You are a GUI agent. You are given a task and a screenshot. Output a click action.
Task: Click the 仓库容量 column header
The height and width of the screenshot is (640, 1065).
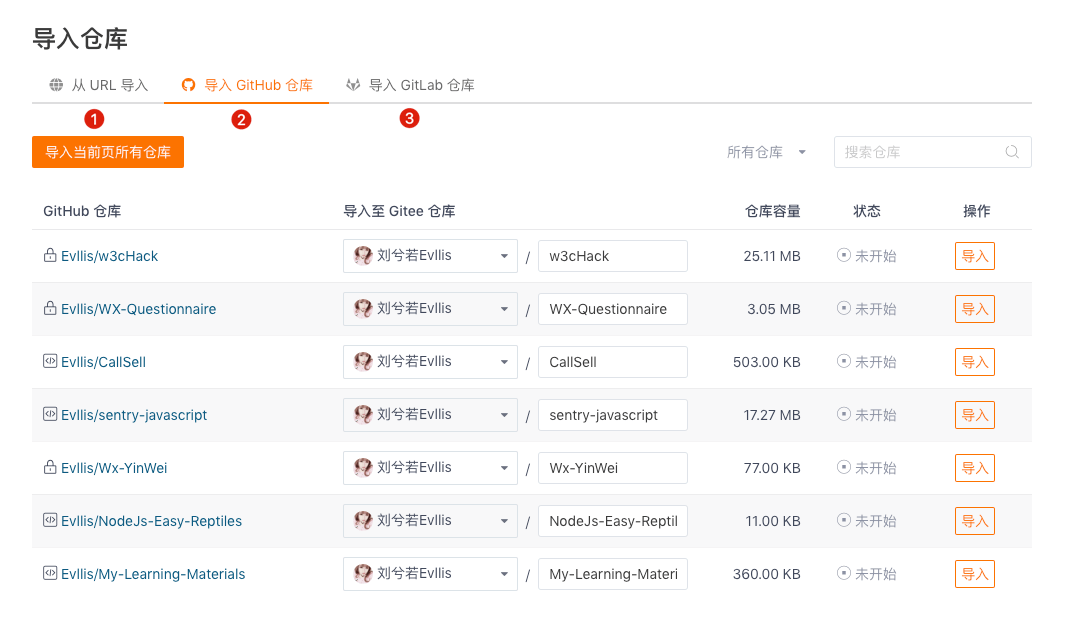(x=773, y=211)
